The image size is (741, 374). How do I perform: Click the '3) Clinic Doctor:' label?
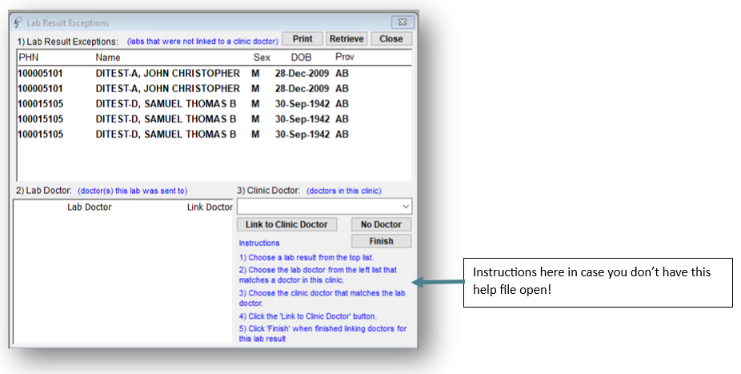point(268,191)
